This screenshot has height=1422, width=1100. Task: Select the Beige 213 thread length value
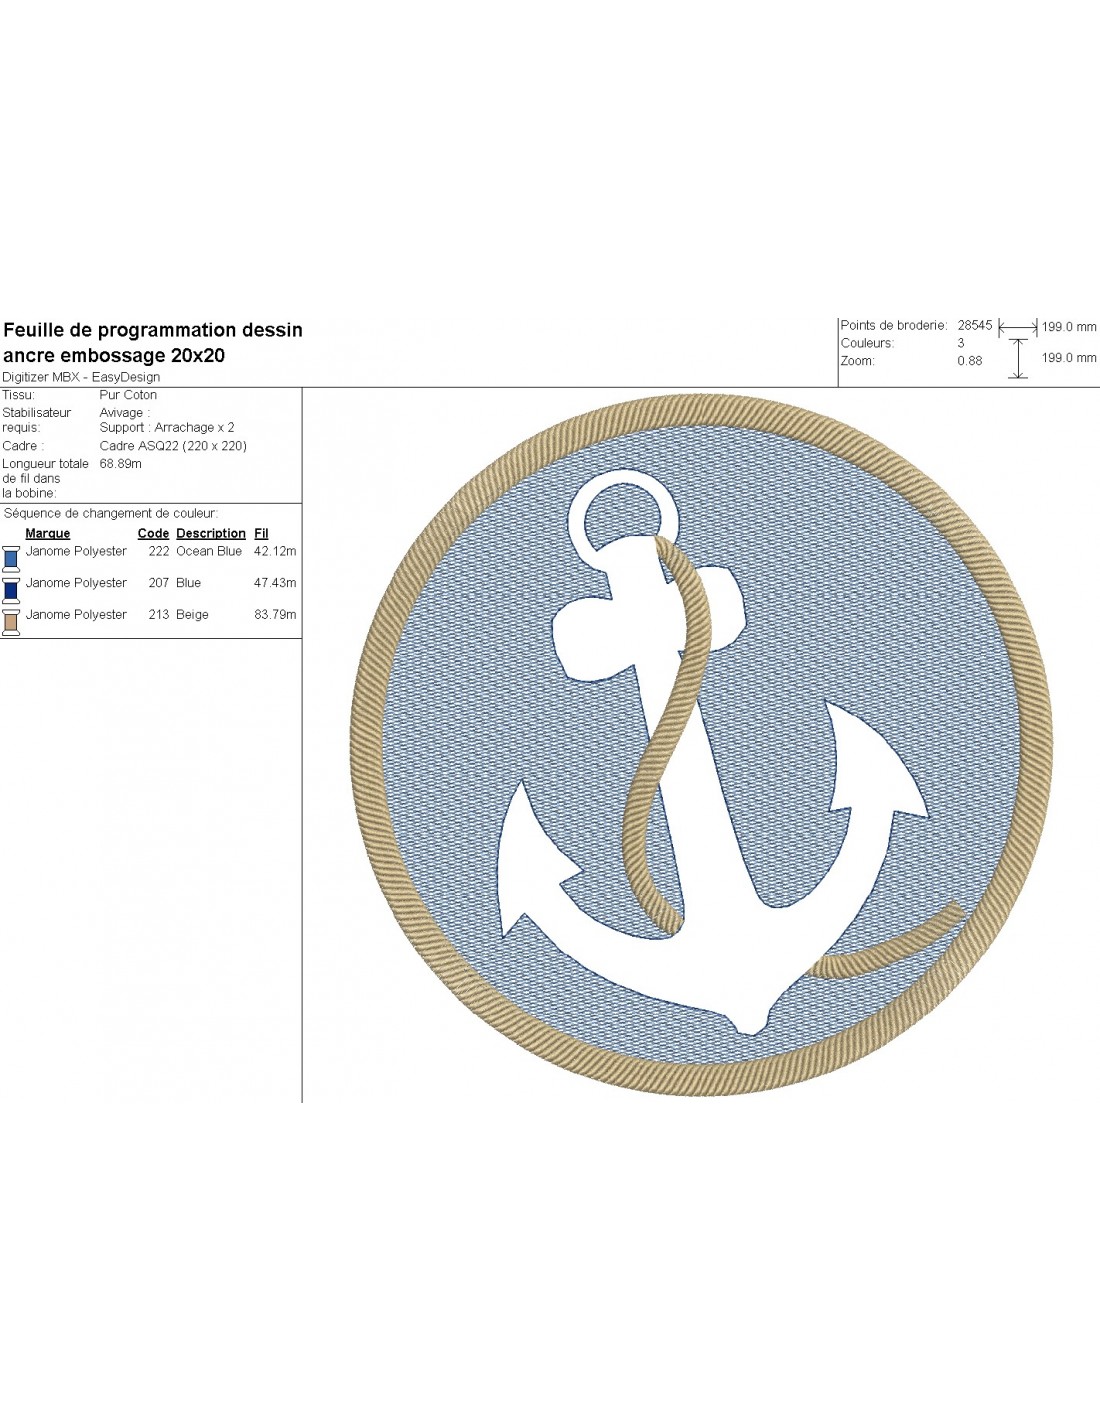(x=274, y=615)
